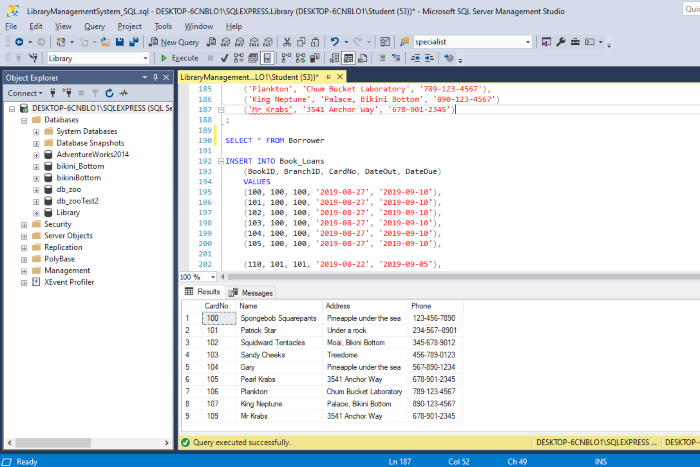Select the db_zooTest2 database

coord(78,201)
